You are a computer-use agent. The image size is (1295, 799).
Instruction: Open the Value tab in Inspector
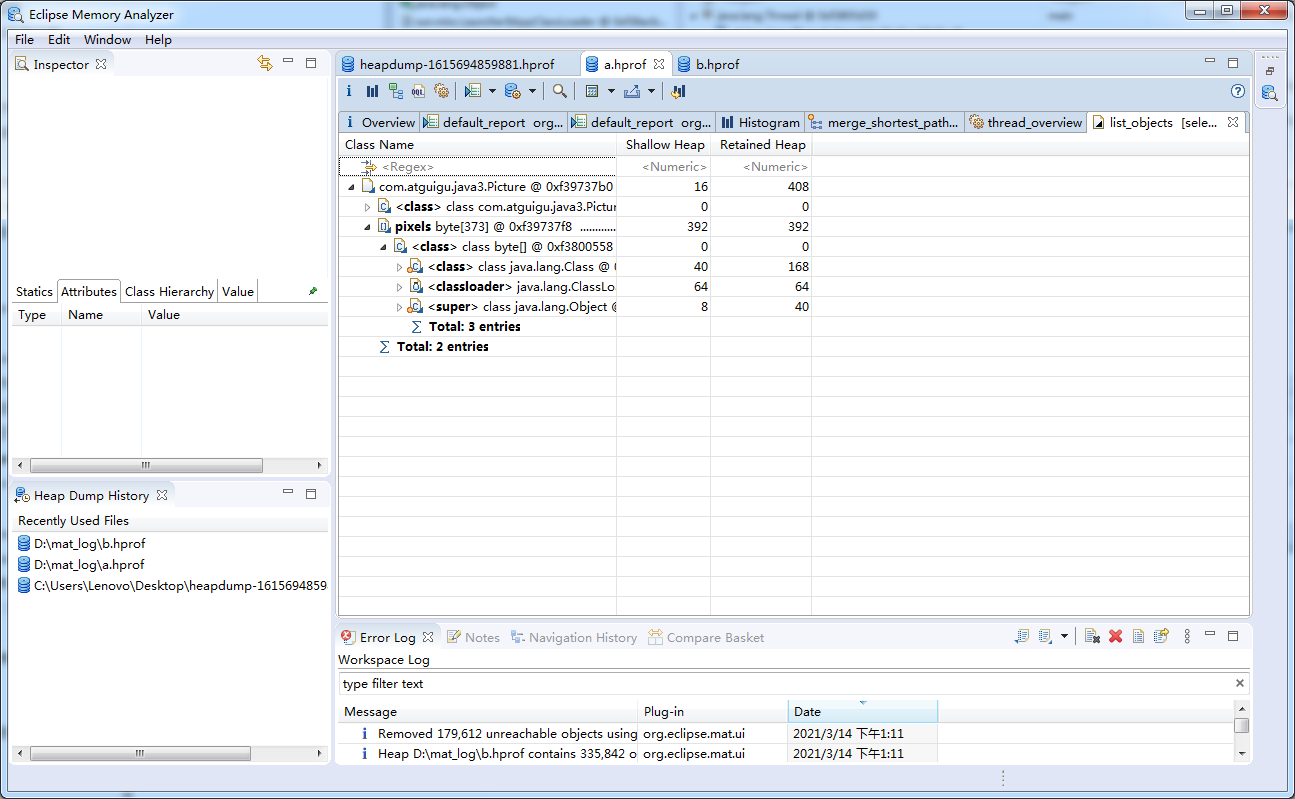pos(238,292)
